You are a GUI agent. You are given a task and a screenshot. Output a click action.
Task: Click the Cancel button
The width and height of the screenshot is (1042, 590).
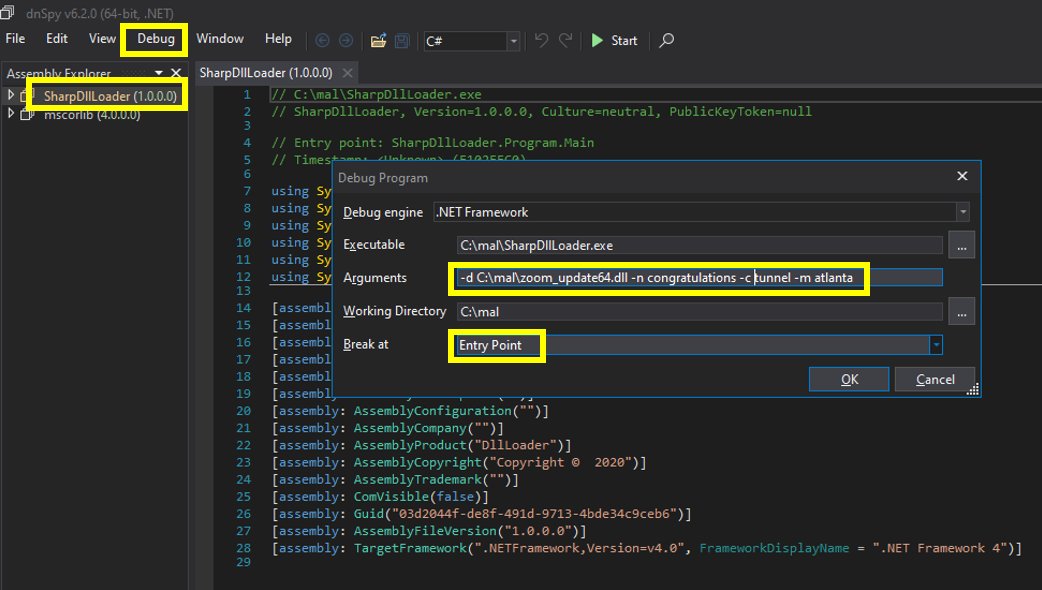point(935,379)
